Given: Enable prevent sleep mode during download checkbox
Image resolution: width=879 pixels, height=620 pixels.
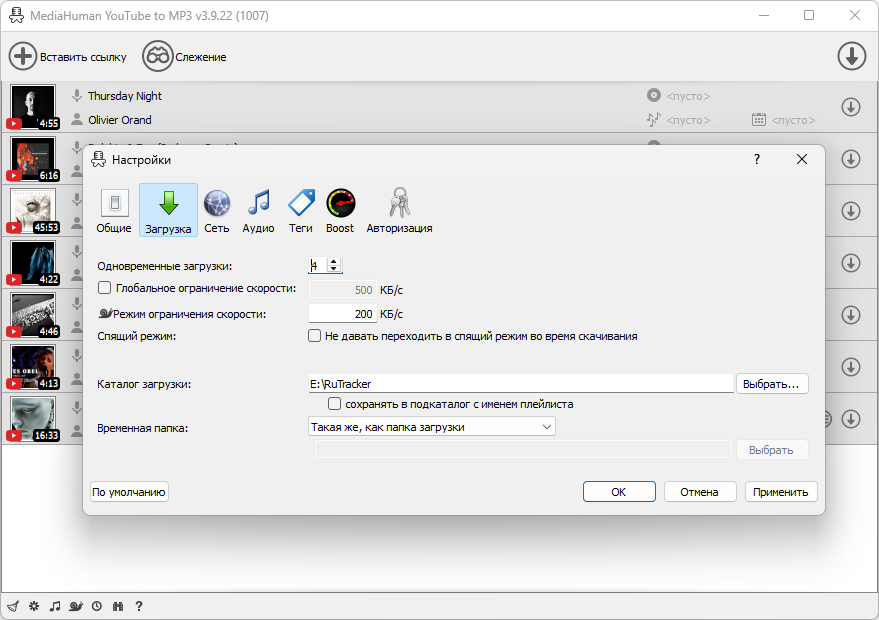Looking at the screenshot, I should coord(314,336).
